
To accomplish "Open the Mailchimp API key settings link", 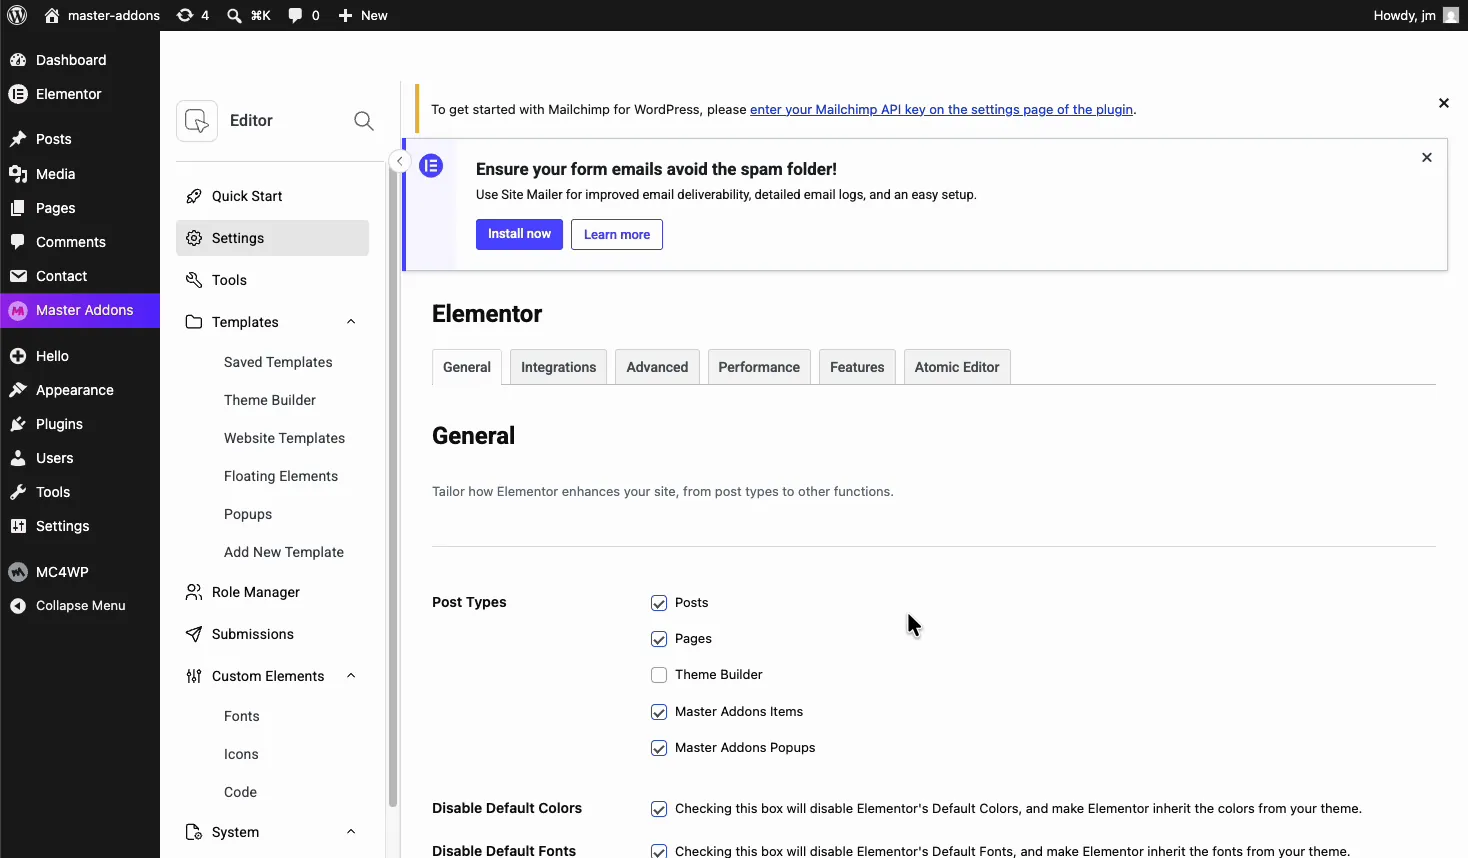I will [941, 110].
